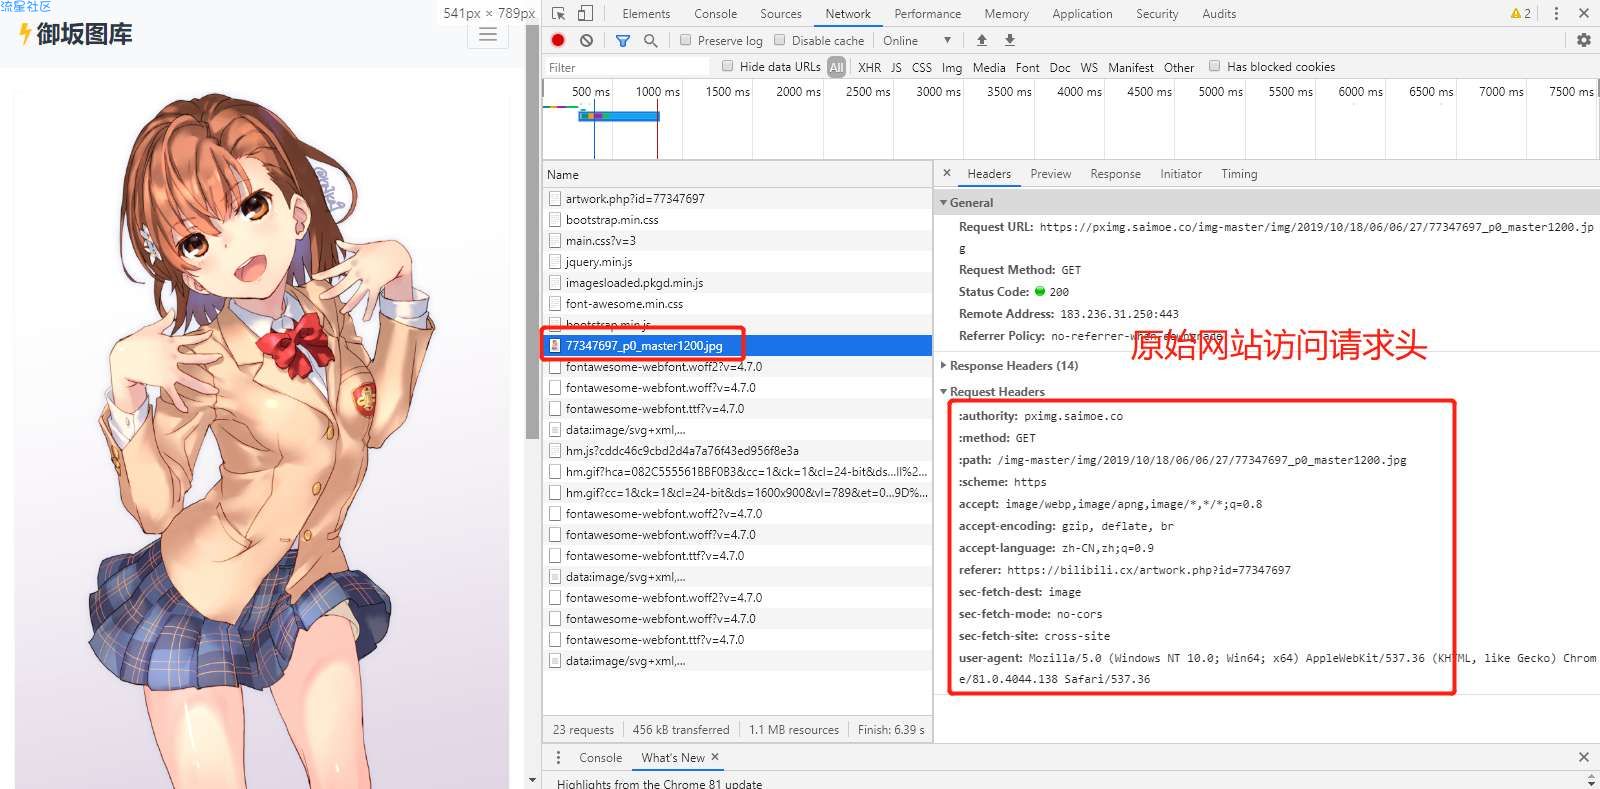Open the Online throttling dropdown
The height and width of the screenshot is (789, 1600).
(917, 40)
